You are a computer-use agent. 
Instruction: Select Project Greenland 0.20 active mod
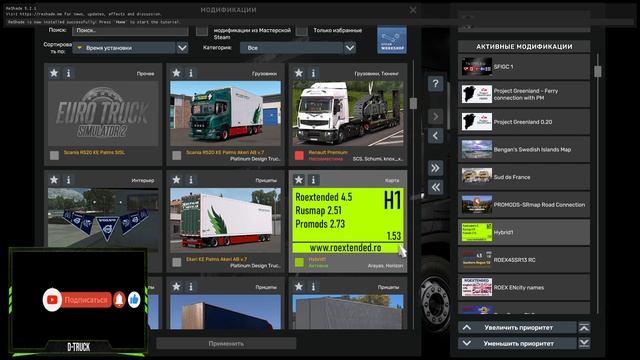(524, 122)
